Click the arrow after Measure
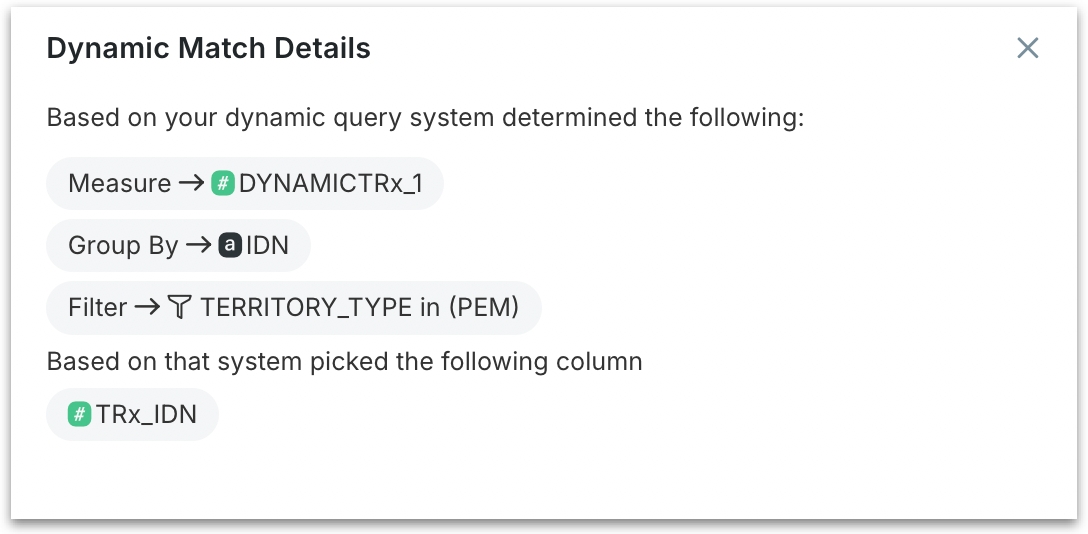1088x534 pixels. (x=191, y=183)
